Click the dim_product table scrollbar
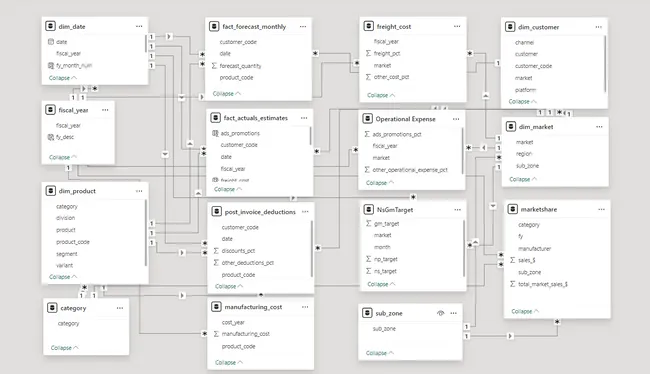Viewport: 650px width, 374px height. click(146, 232)
